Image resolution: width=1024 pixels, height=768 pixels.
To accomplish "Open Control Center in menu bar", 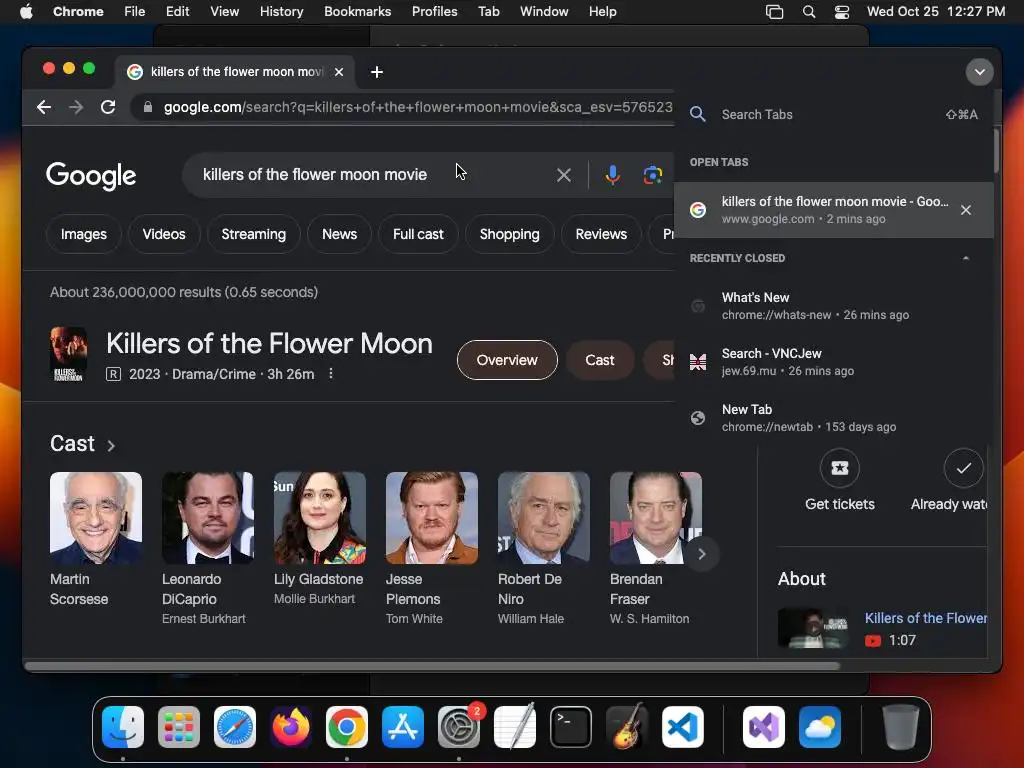I will pos(842,12).
